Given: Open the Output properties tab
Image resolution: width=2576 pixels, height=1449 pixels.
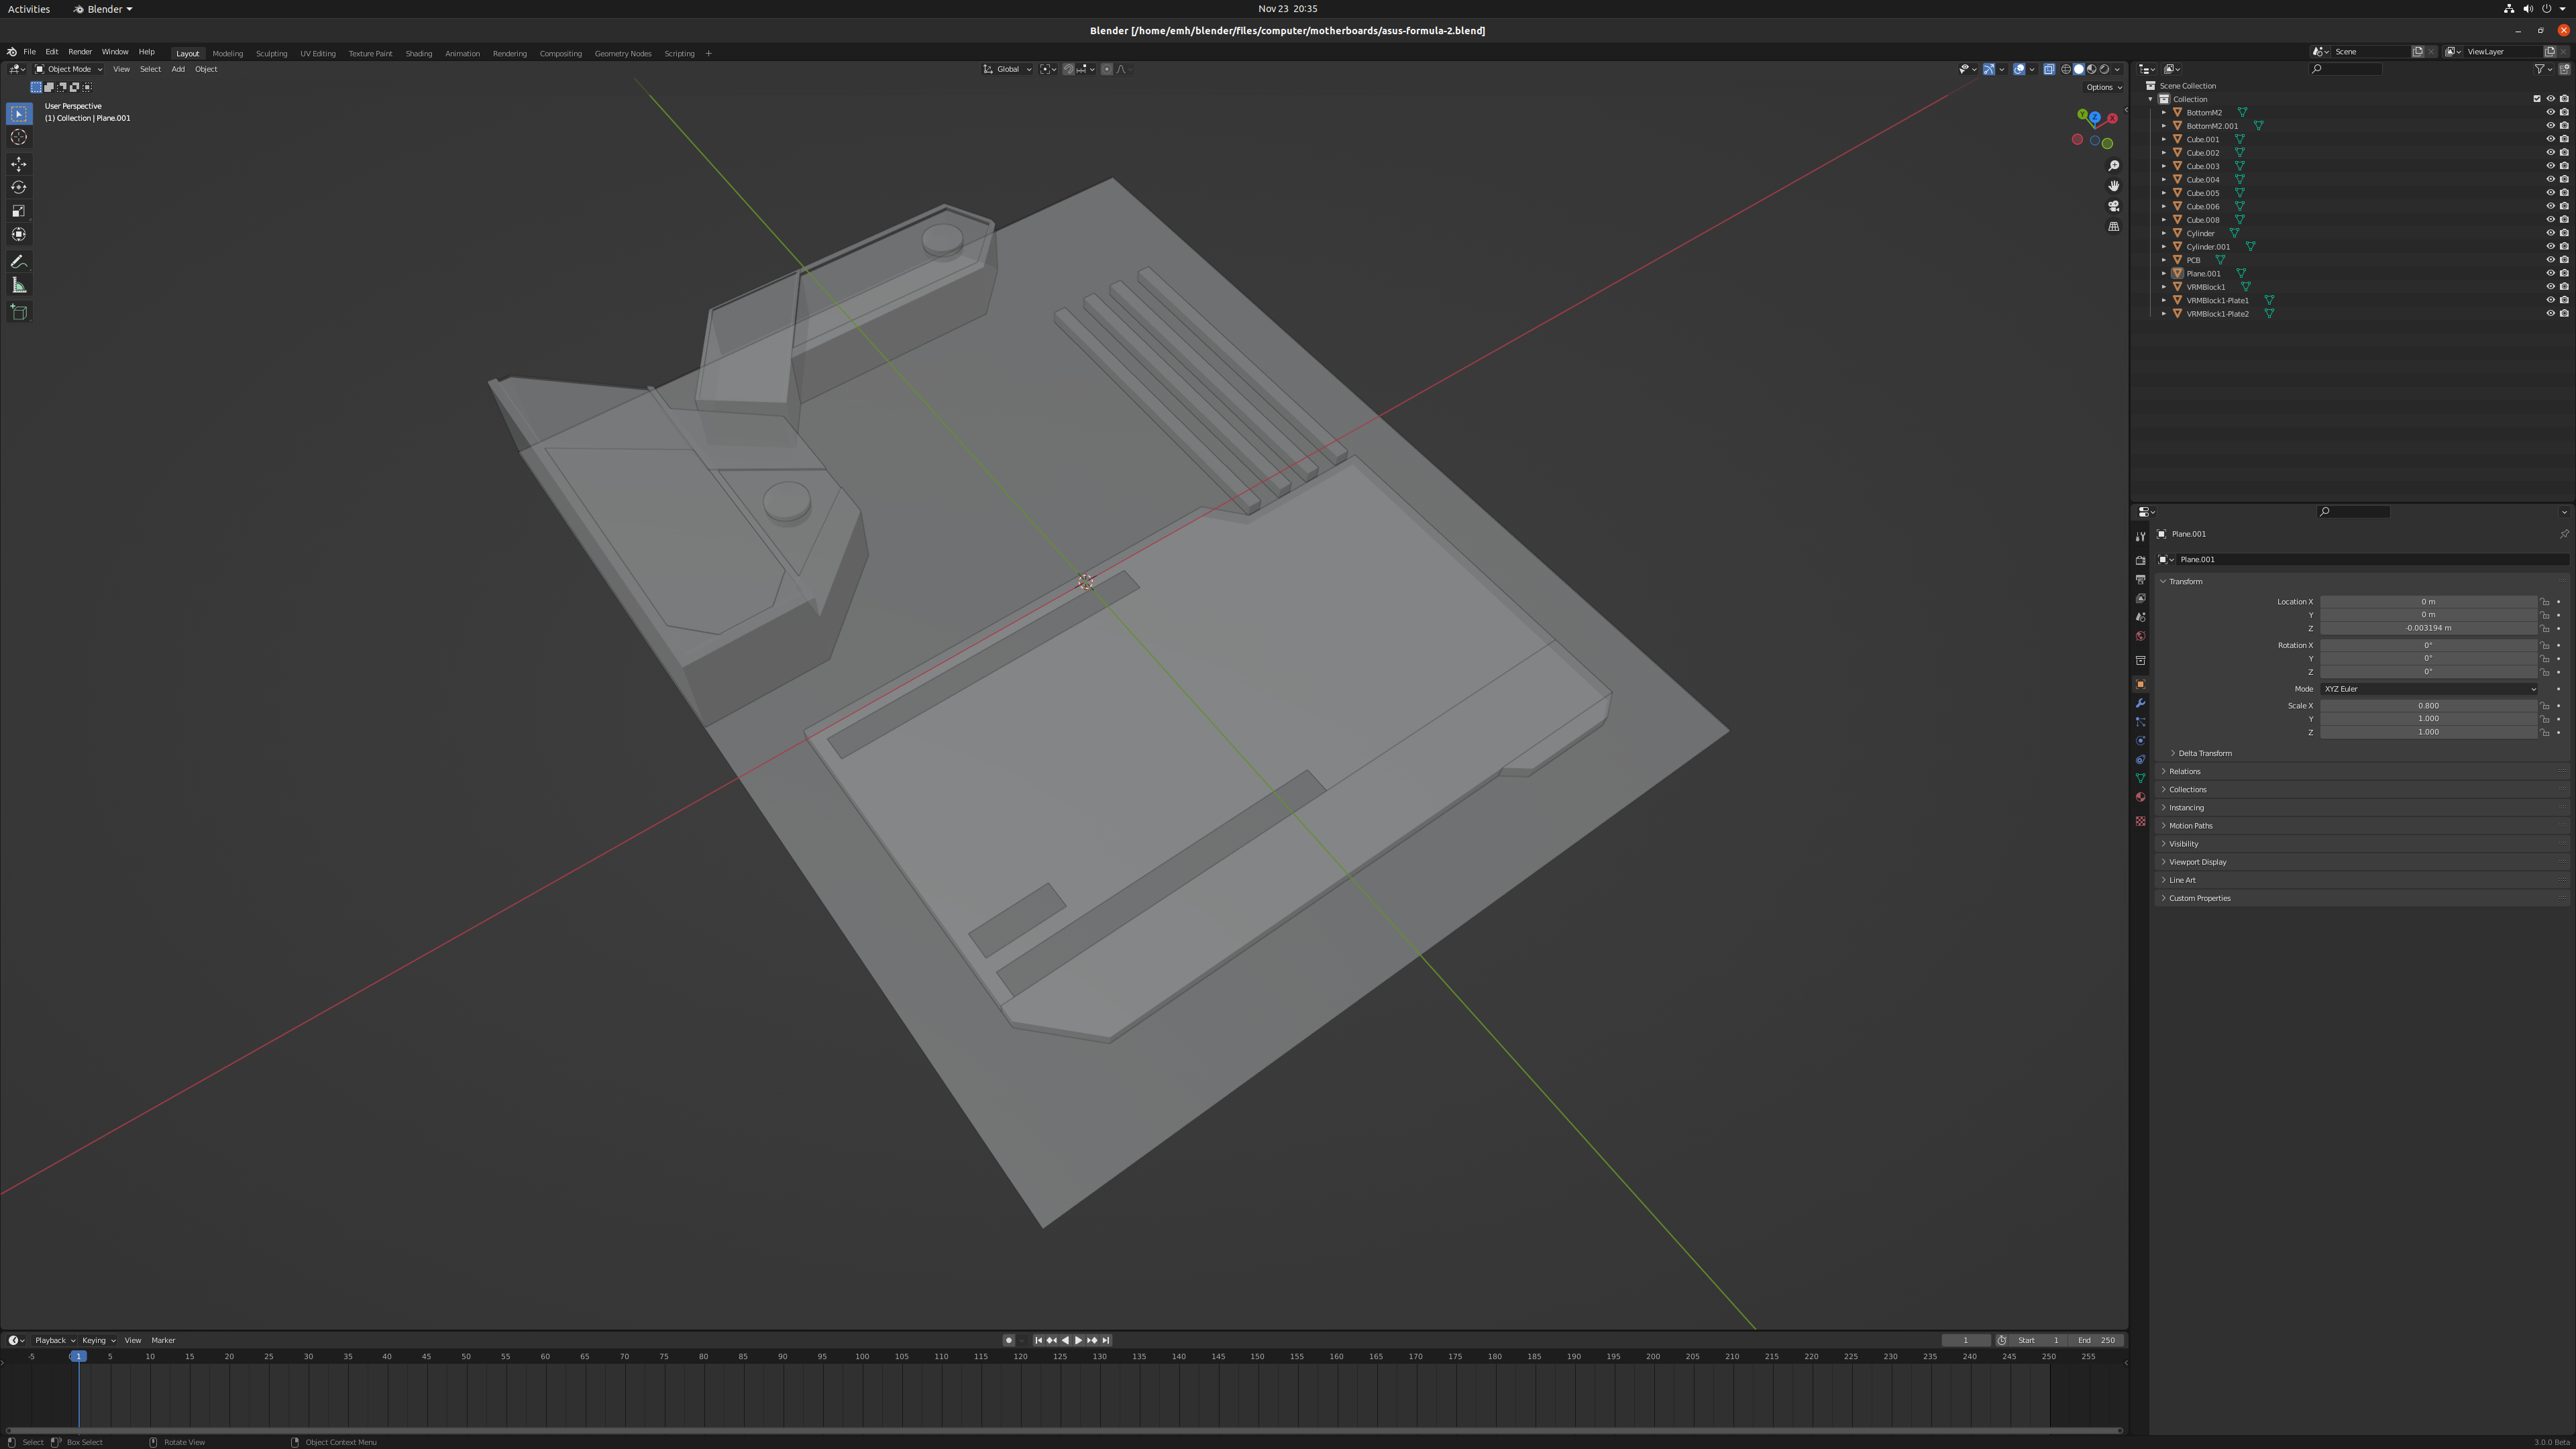Looking at the screenshot, I should click(x=2140, y=580).
